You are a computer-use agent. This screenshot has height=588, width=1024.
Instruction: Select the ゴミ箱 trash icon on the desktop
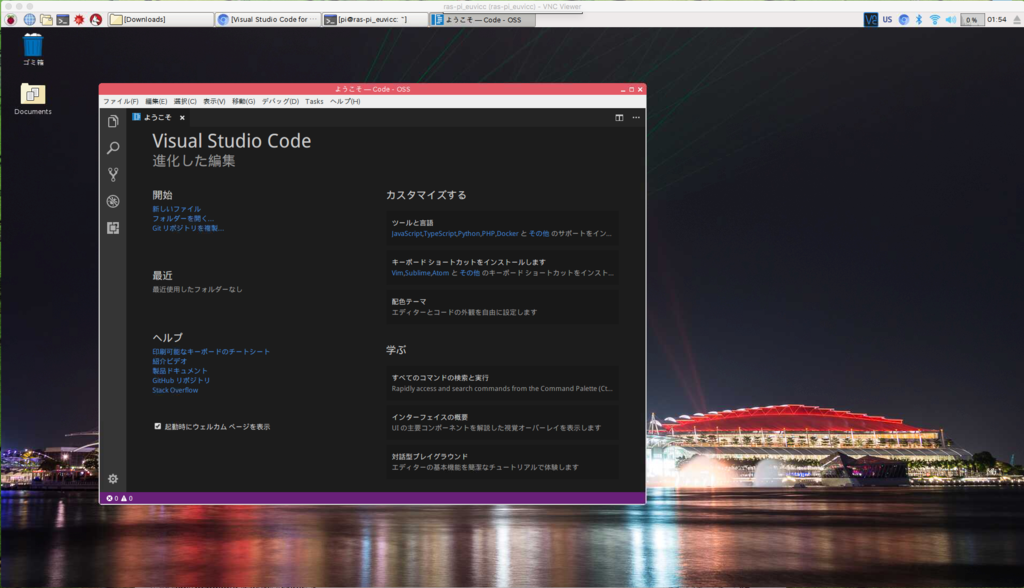[33, 50]
